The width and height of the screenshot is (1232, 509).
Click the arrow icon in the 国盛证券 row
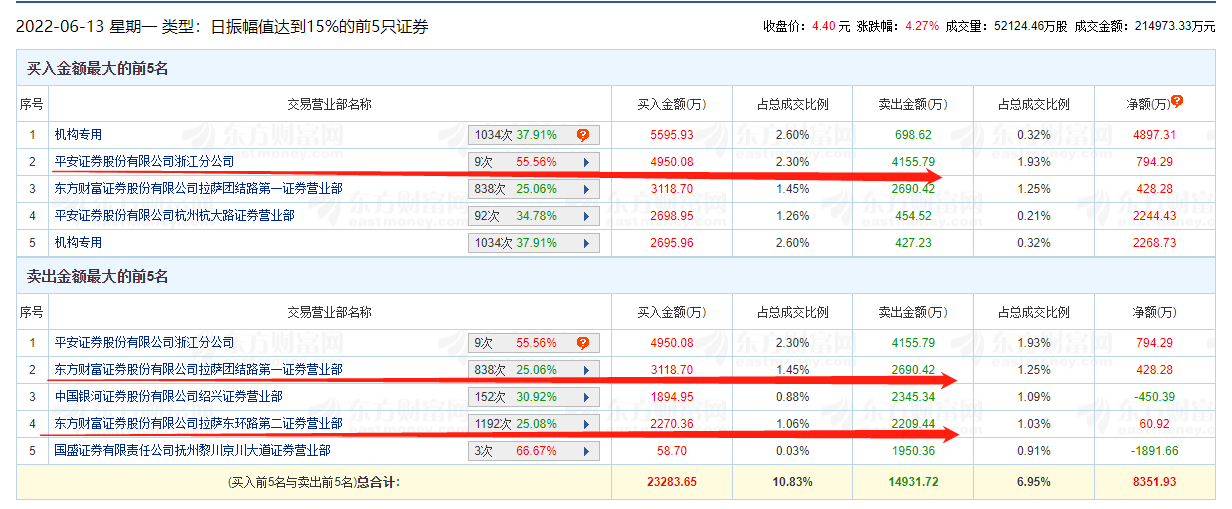[x=585, y=451]
